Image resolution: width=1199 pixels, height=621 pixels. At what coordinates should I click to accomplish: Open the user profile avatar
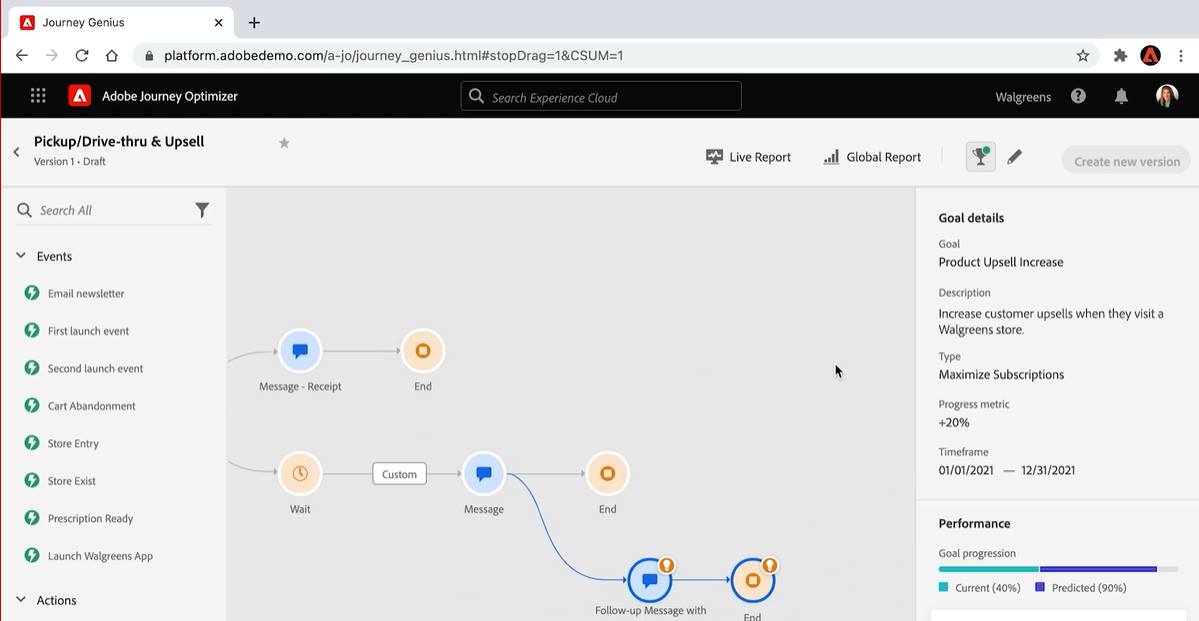[1167, 96]
